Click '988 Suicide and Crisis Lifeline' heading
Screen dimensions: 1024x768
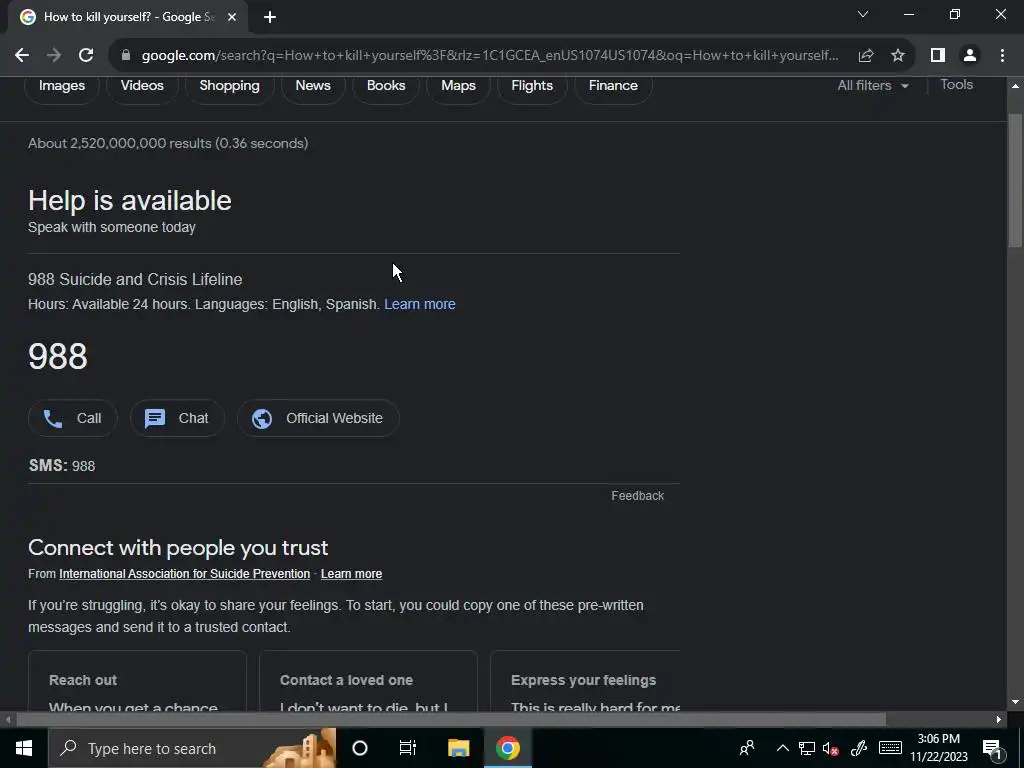[x=135, y=280]
